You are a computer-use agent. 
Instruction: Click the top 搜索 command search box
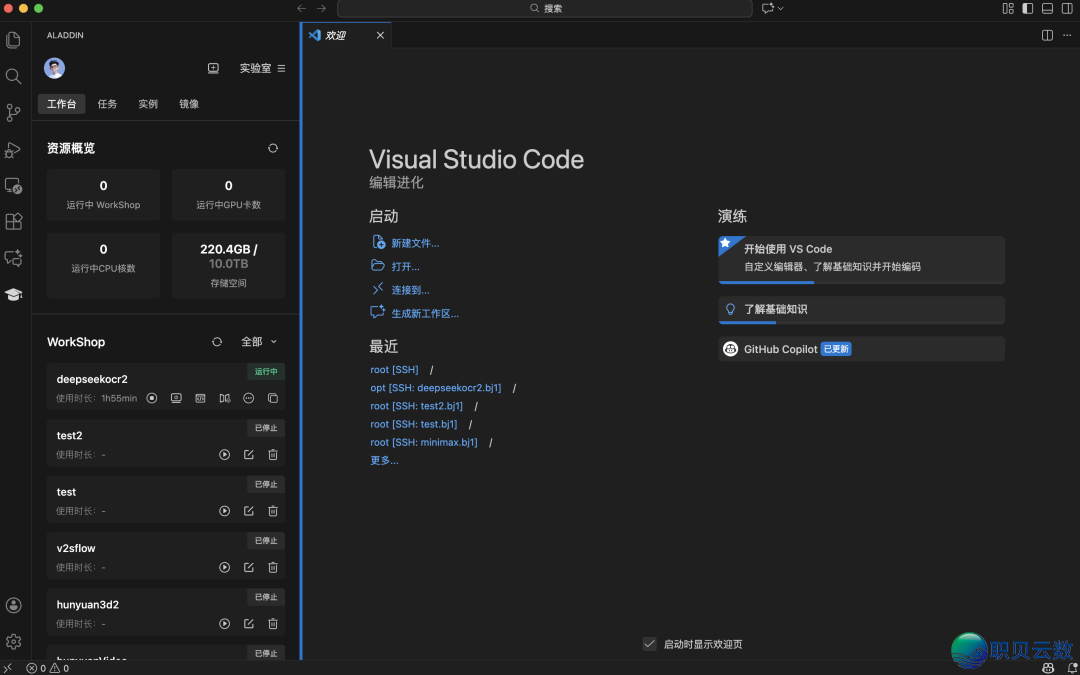tap(545, 8)
